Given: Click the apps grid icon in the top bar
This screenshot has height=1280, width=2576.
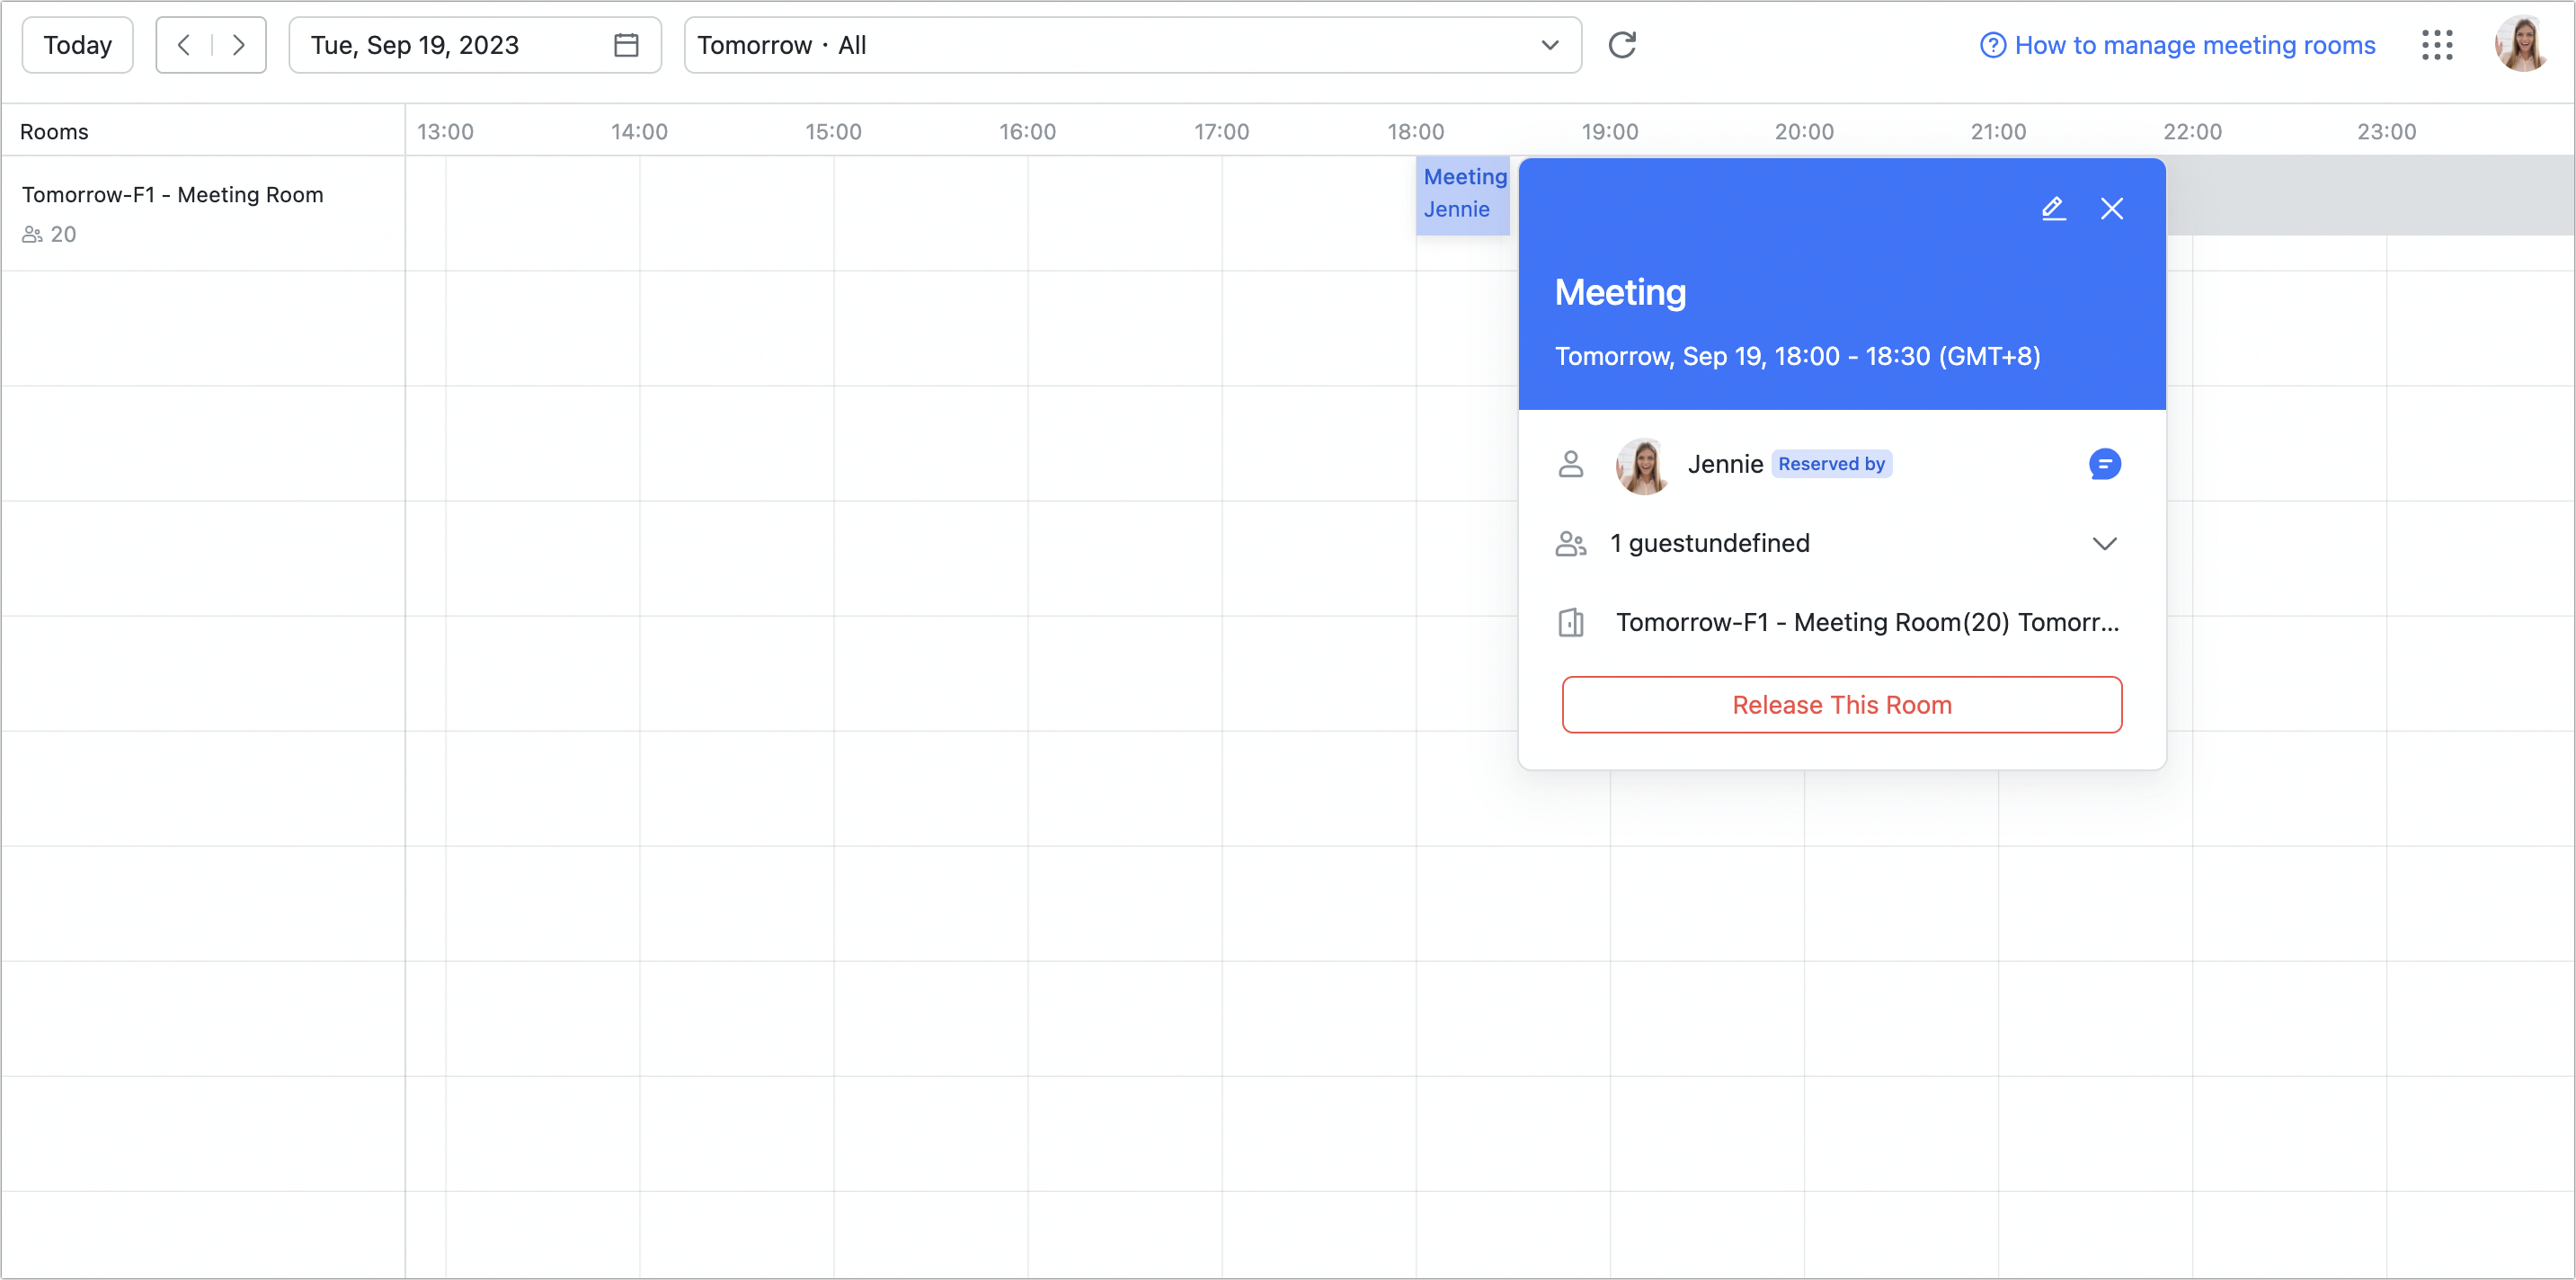Looking at the screenshot, I should point(2437,45).
